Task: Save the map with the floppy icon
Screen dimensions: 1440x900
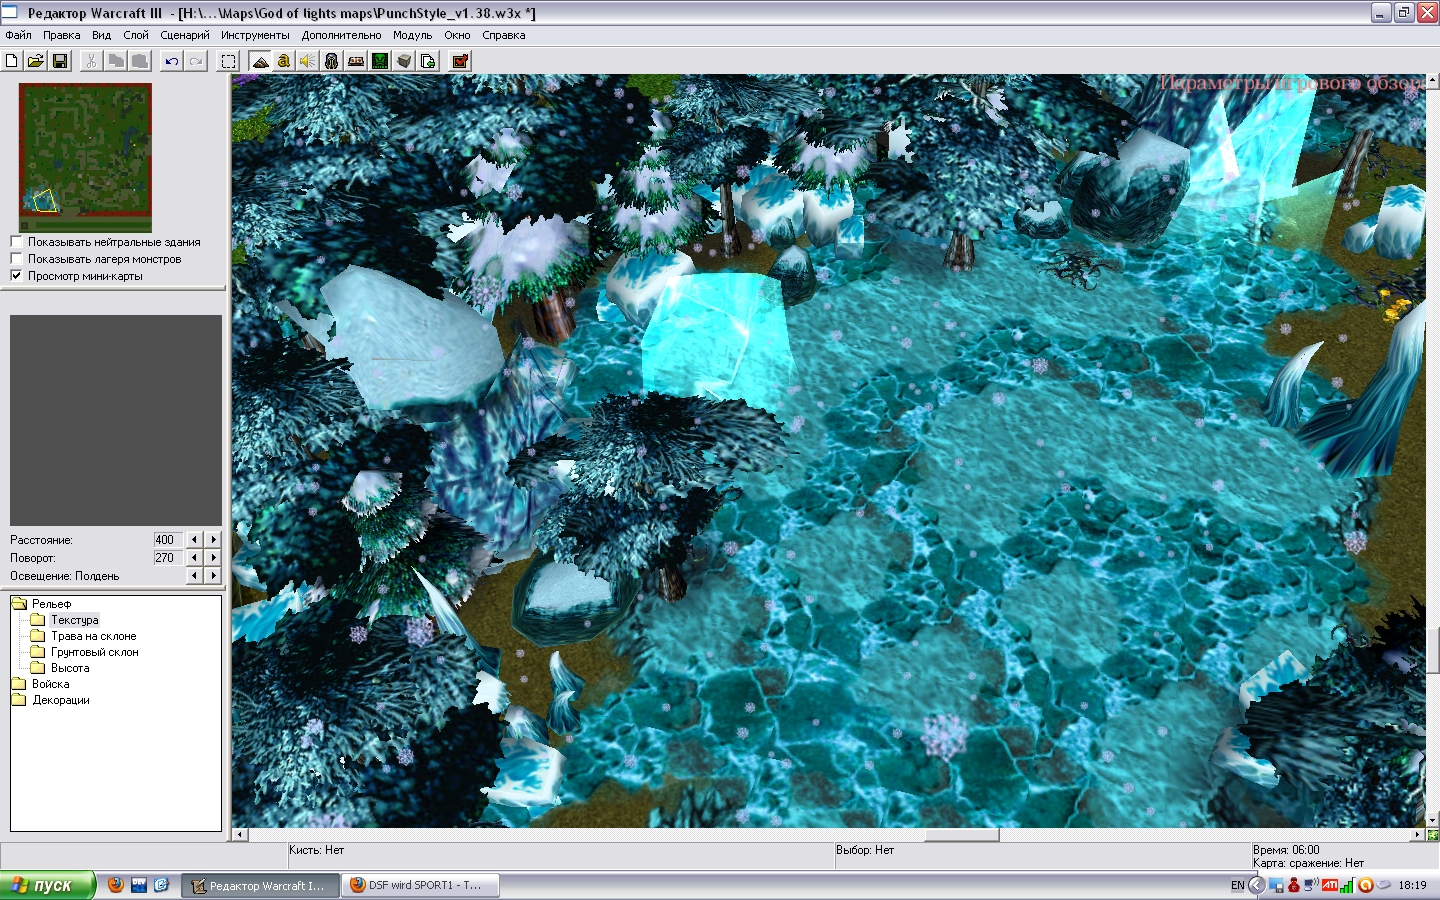Action: (60, 61)
